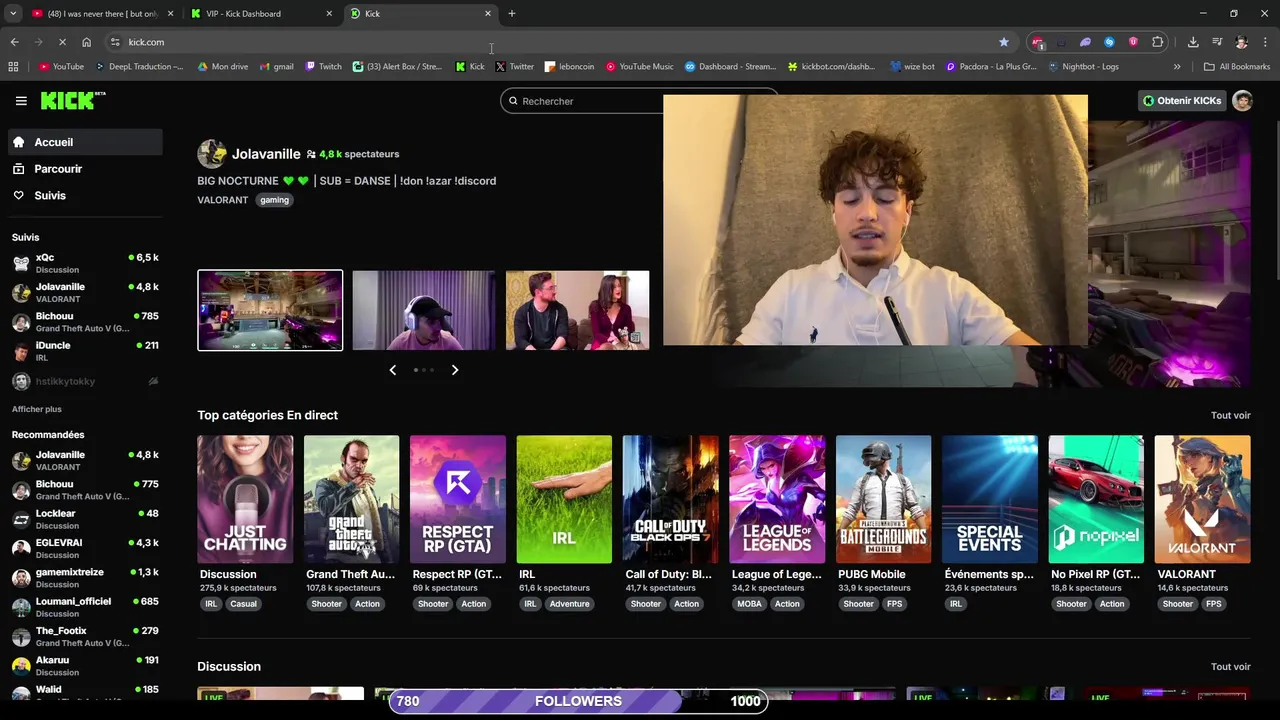Open browser Downloads
The image size is (1280, 720).
tap(1193, 42)
